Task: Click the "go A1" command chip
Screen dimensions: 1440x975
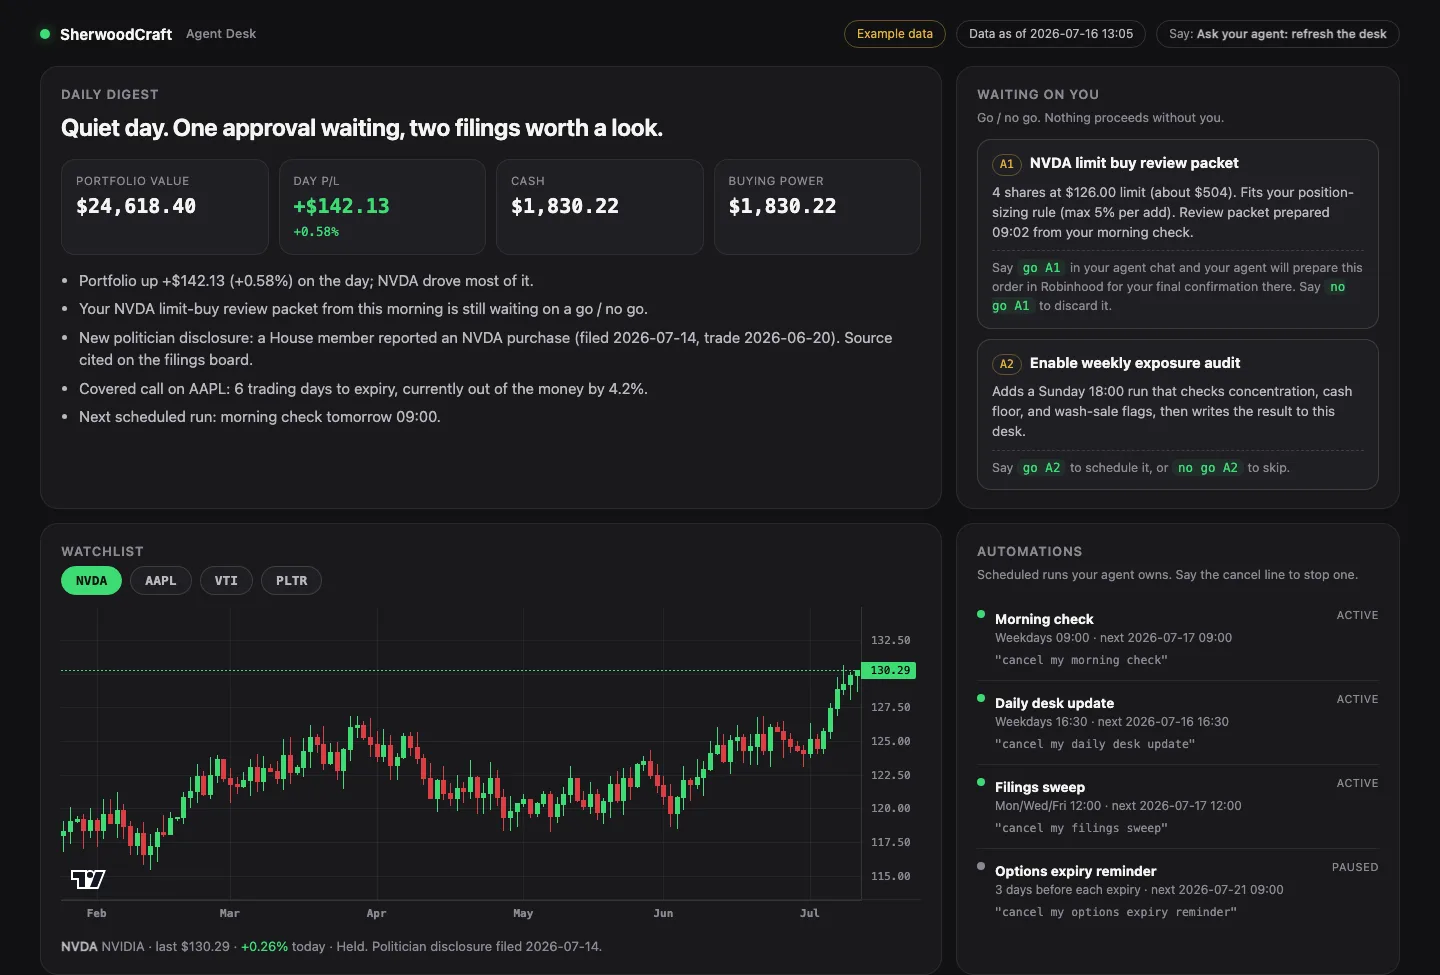Action: (1041, 268)
